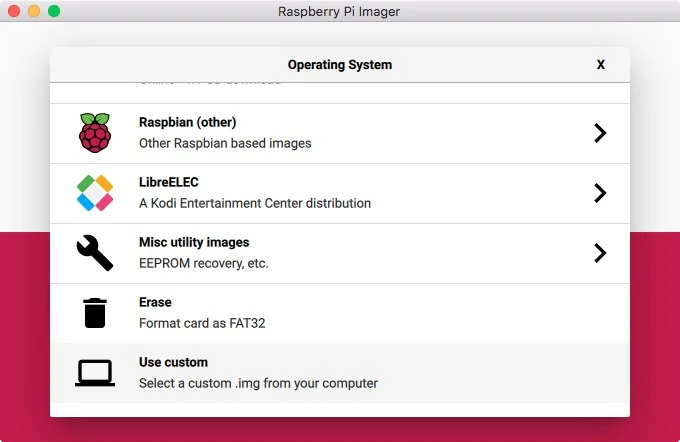Close the Operating System dialog with X

click(x=601, y=65)
